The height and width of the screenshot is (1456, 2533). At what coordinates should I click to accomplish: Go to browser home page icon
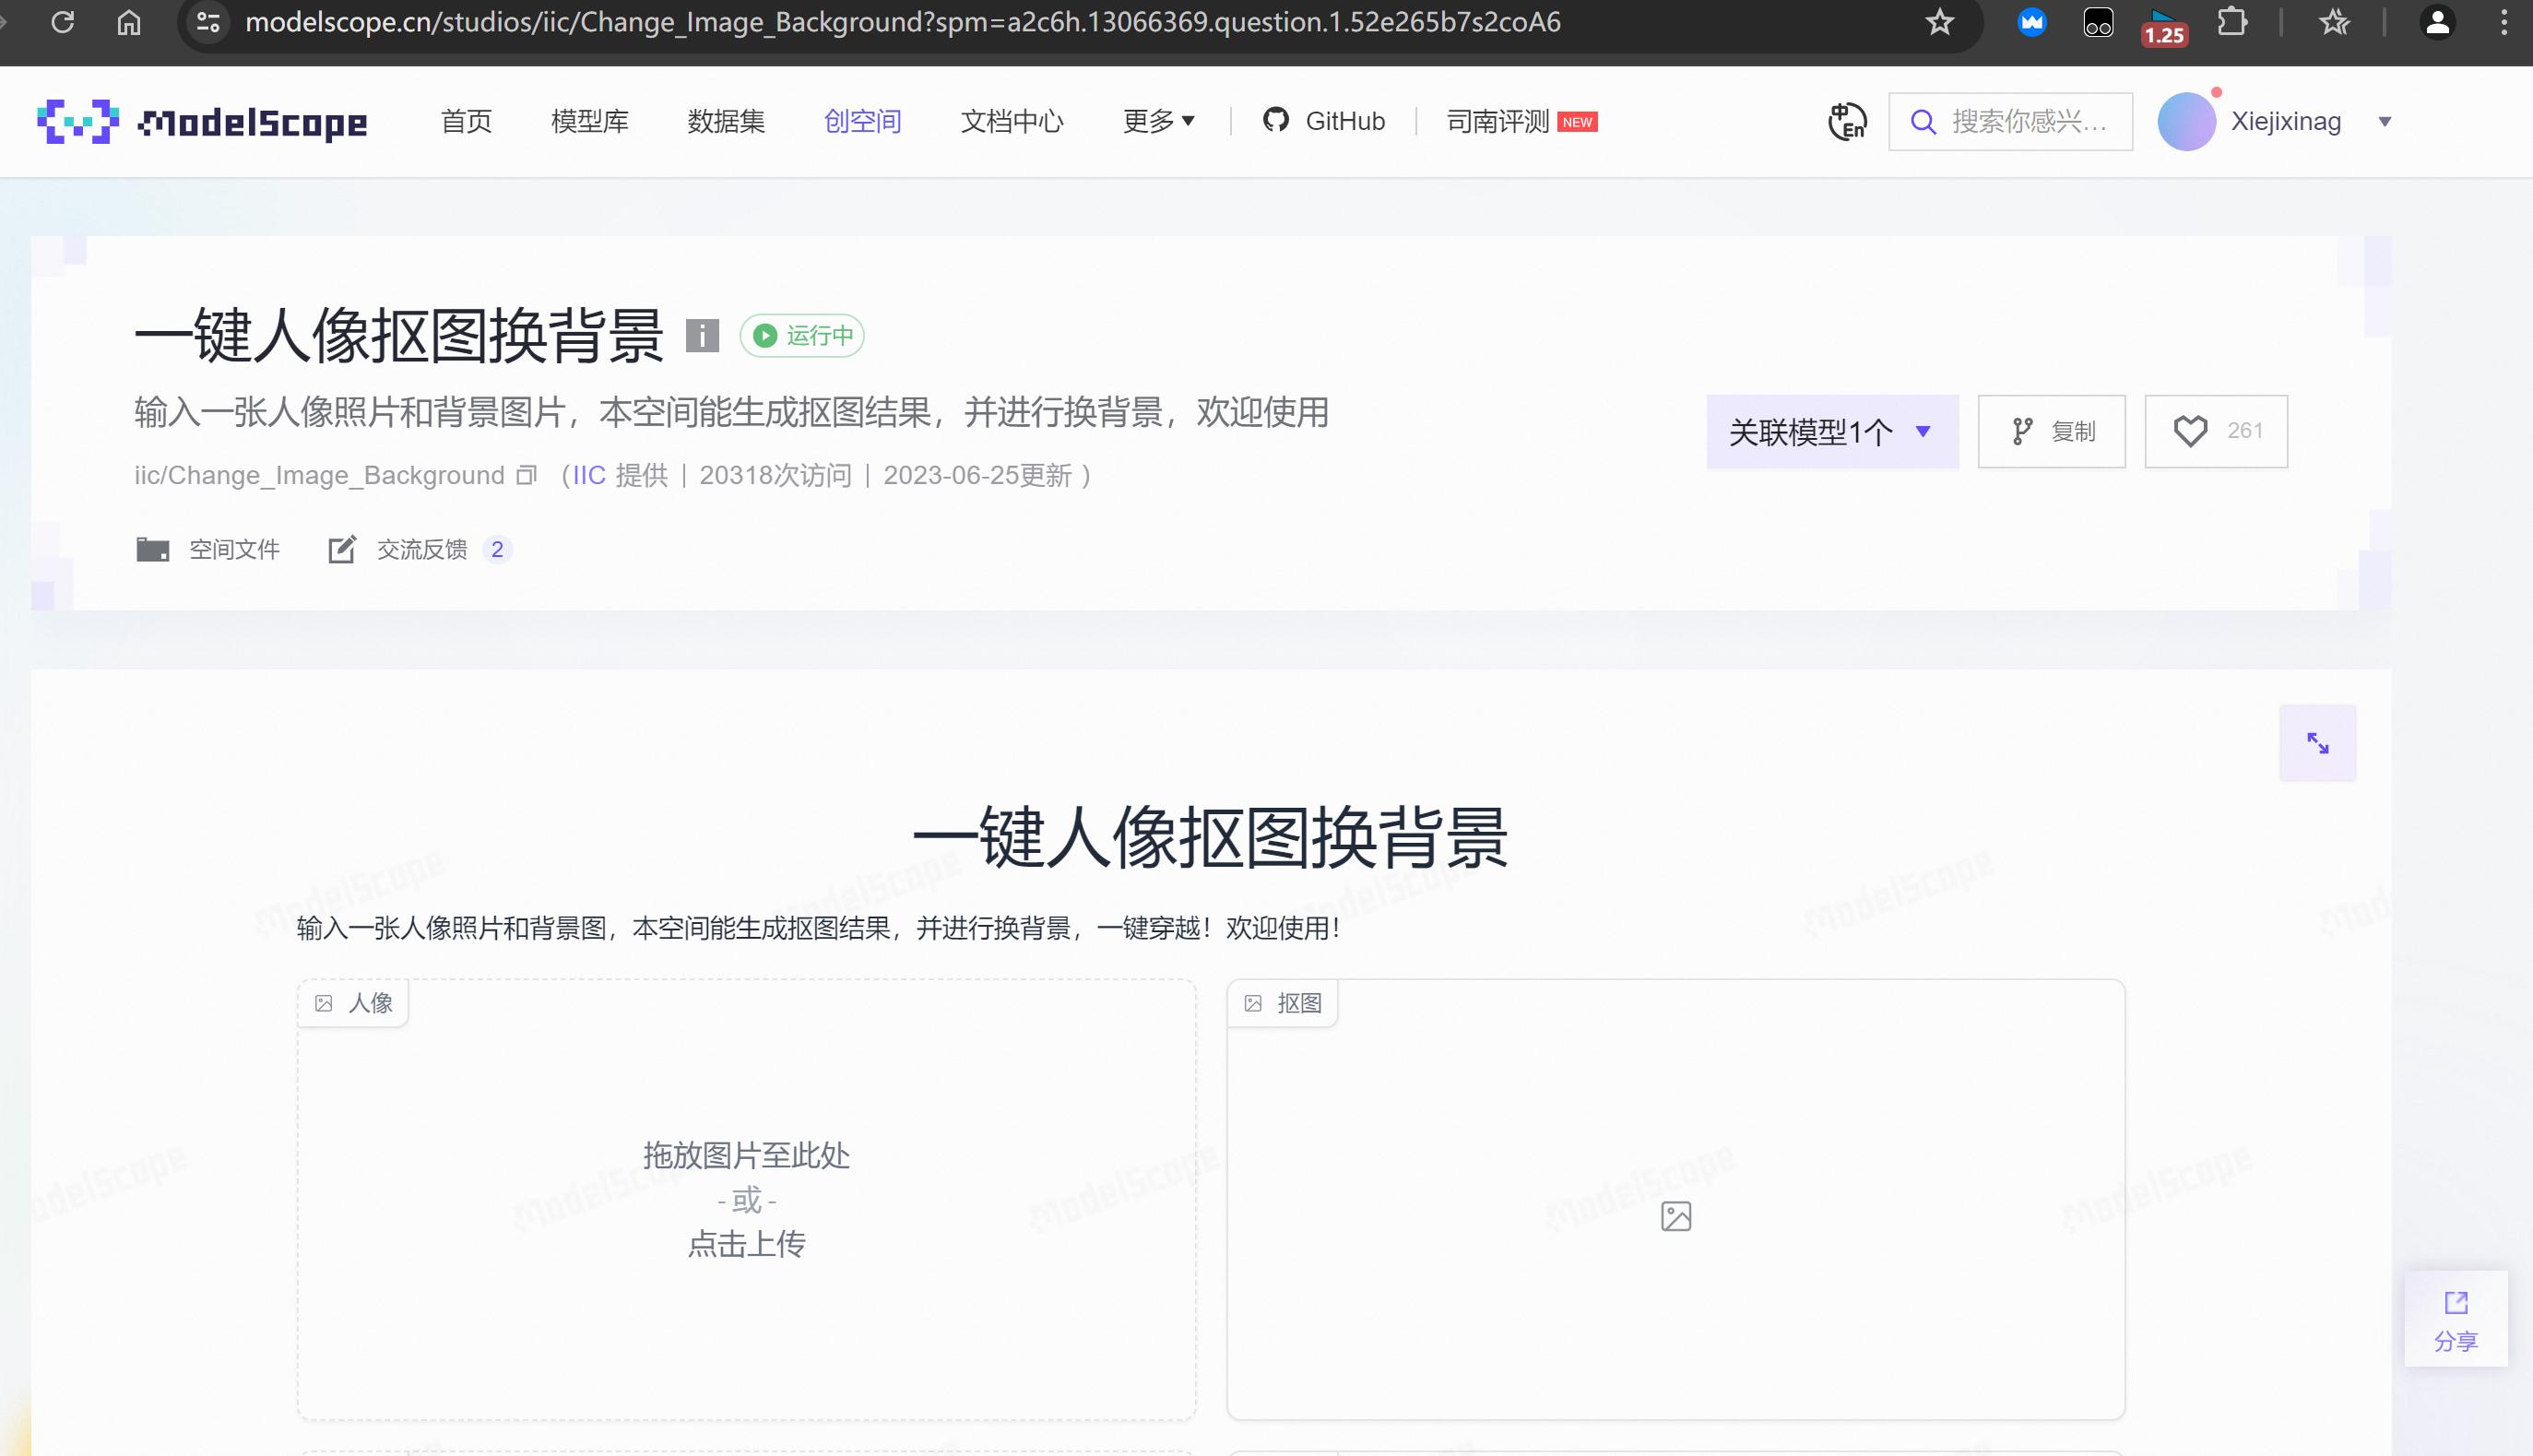(x=129, y=22)
